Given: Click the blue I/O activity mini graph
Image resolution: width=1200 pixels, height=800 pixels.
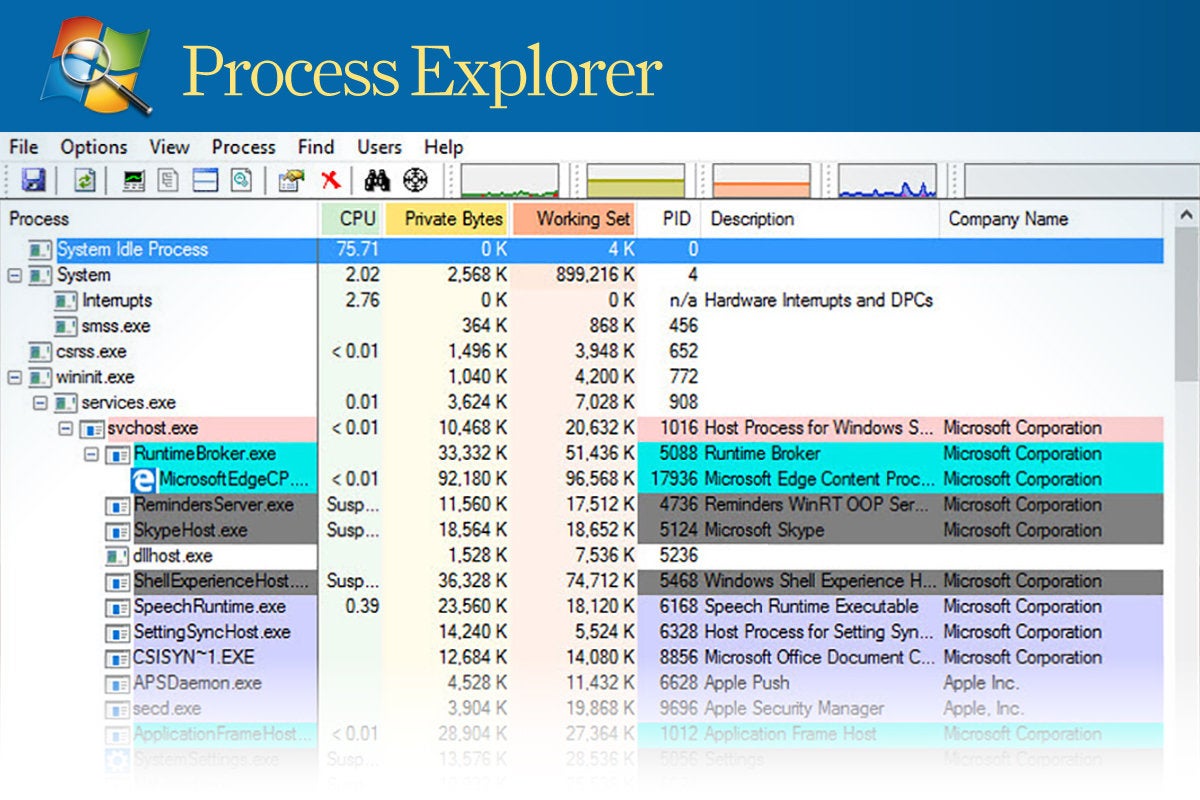Looking at the screenshot, I should pyautogui.click(x=887, y=181).
